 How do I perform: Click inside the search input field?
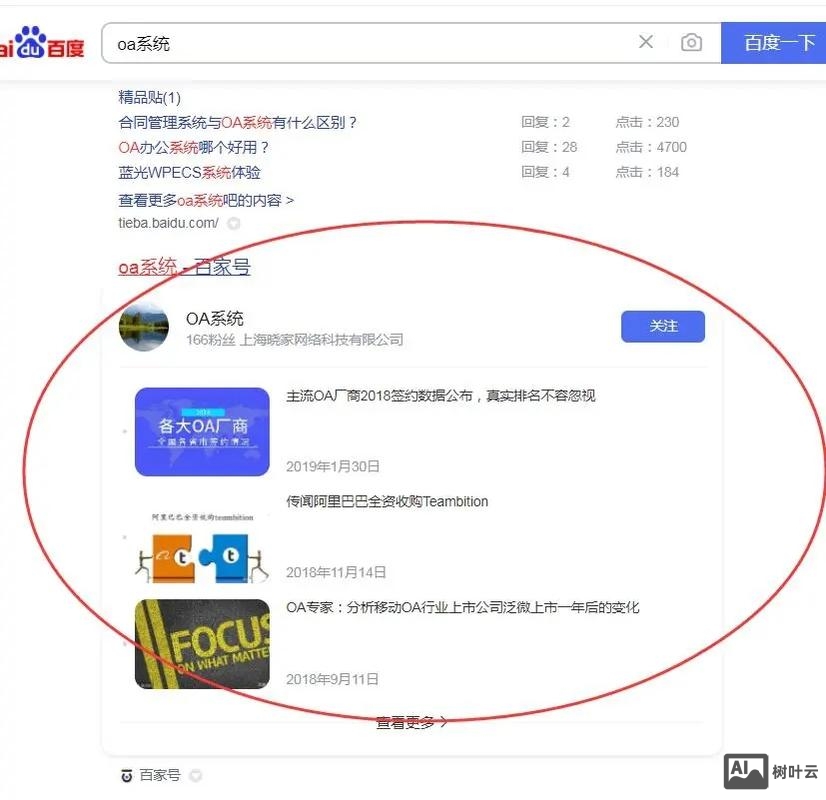pos(350,42)
